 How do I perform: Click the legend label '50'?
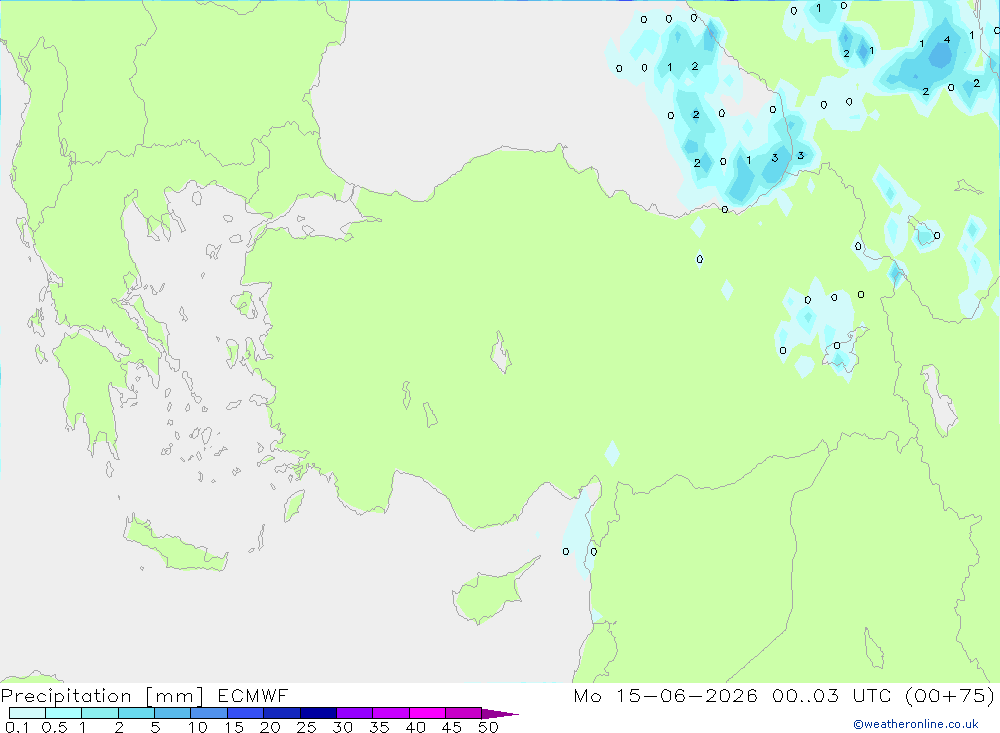tap(489, 727)
